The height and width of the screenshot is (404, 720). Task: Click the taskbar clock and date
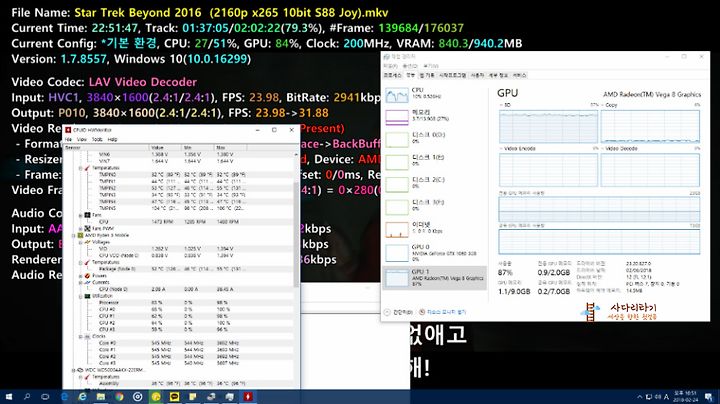[x=685, y=397]
